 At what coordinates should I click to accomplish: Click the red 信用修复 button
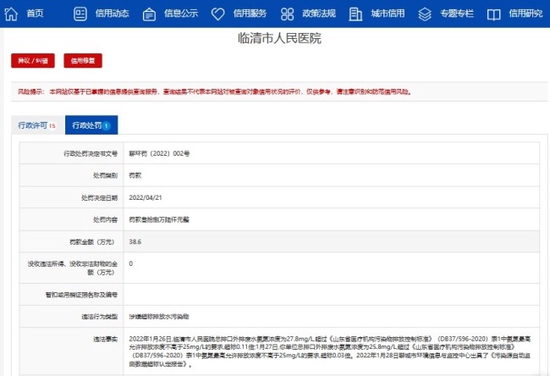(83, 61)
